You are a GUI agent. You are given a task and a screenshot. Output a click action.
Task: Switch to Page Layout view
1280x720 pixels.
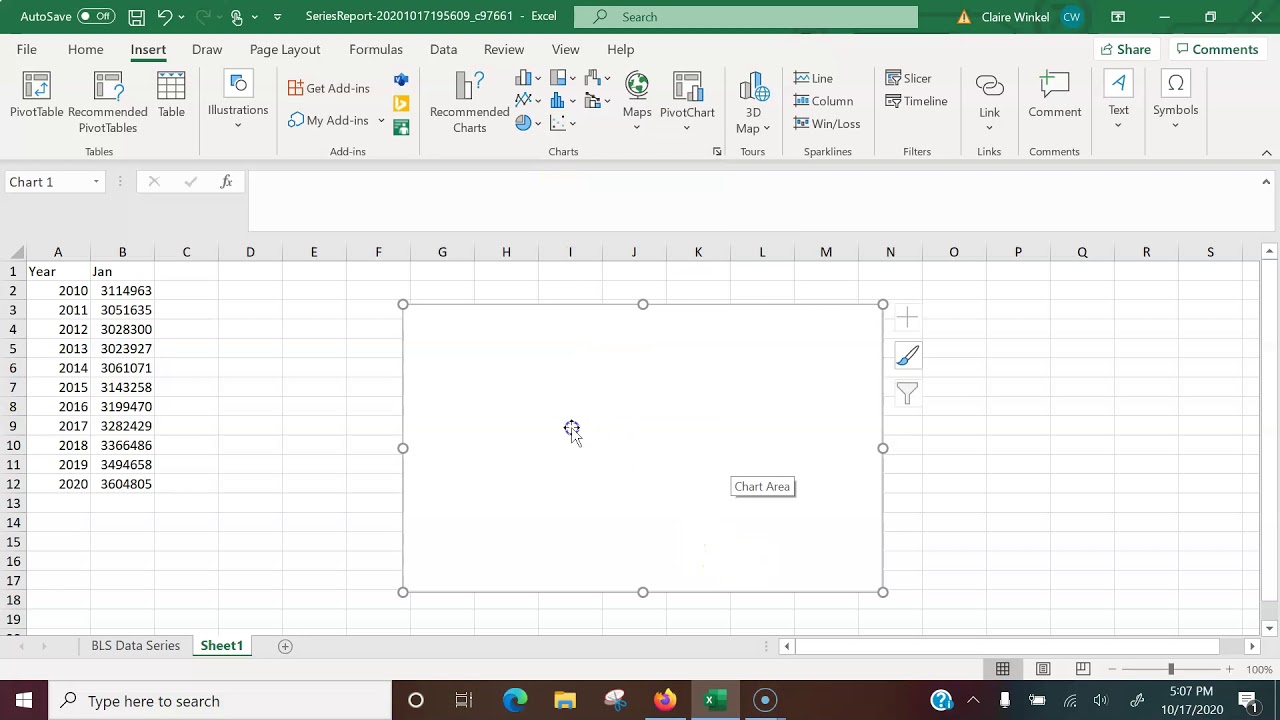(1043, 669)
